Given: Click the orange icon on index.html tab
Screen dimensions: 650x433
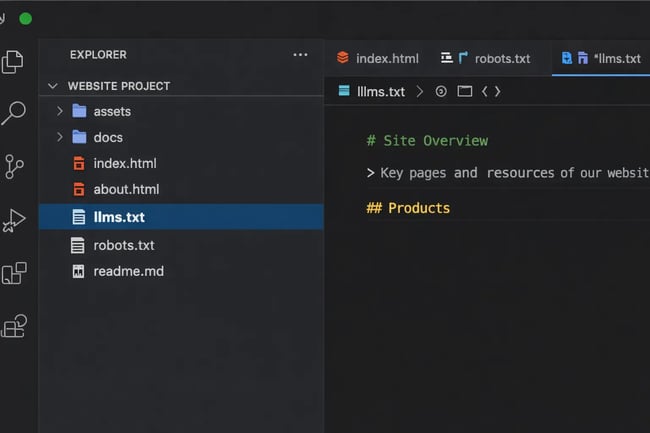Looking at the screenshot, I should (343, 58).
